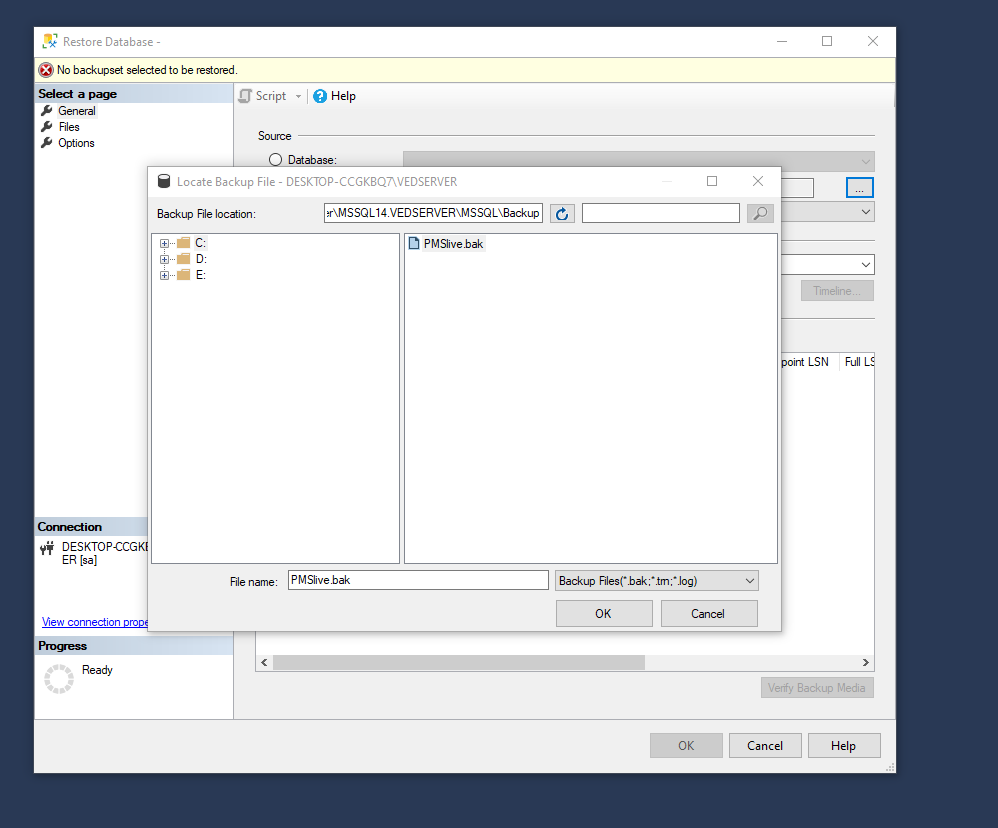This screenshot has width=998, height=828.
Task: Click the Backup File location path field
Action: click(x=433, y=213)
